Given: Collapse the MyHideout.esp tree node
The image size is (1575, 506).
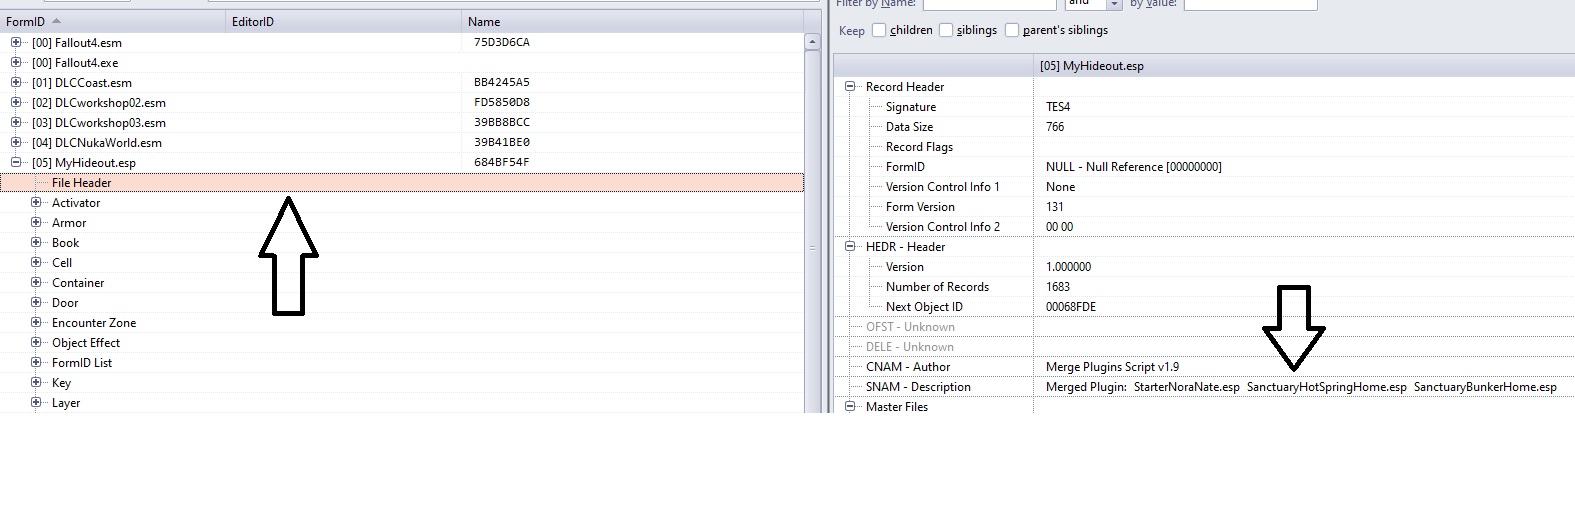Looking at the screenshot, I should tap(16, 163).
